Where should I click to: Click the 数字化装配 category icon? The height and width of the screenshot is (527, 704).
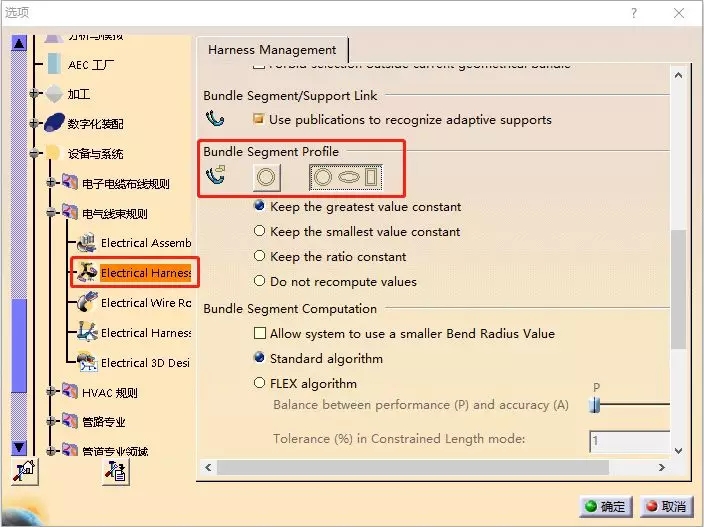click(53, 124)
